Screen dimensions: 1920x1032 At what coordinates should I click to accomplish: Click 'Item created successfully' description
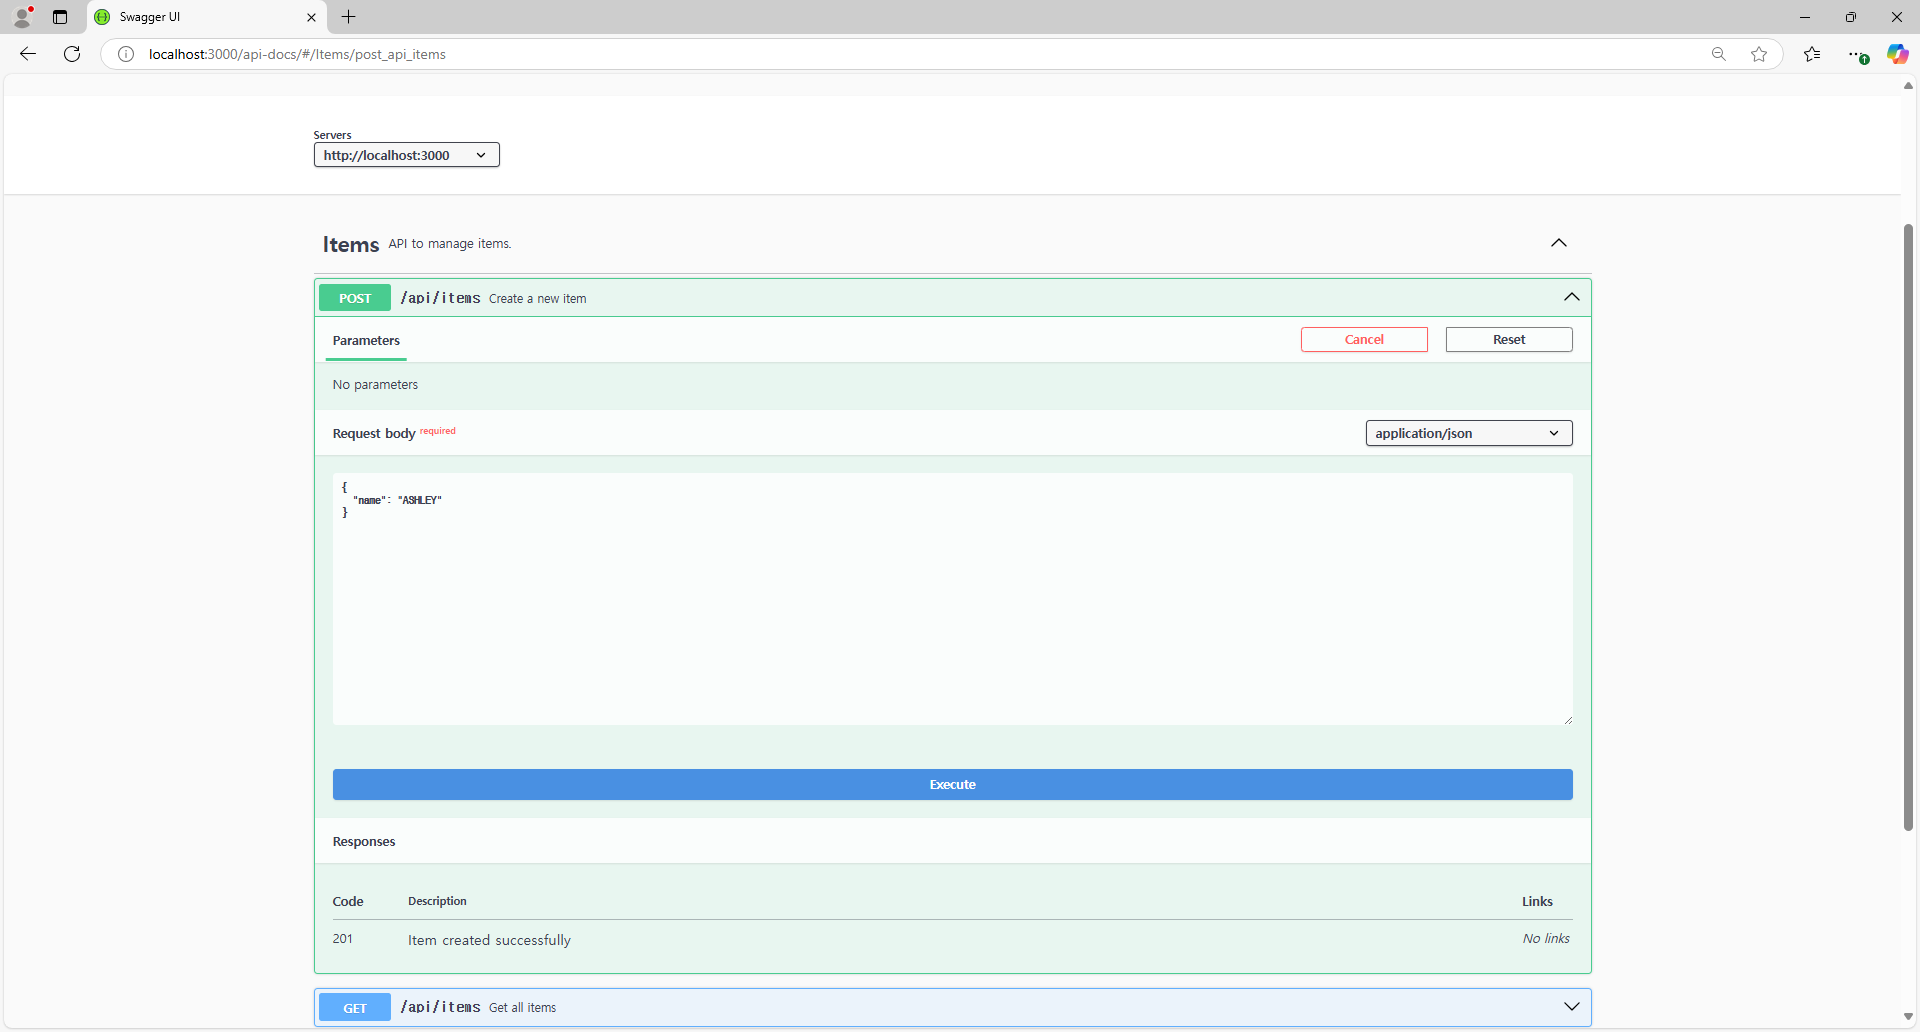point(489,940)
